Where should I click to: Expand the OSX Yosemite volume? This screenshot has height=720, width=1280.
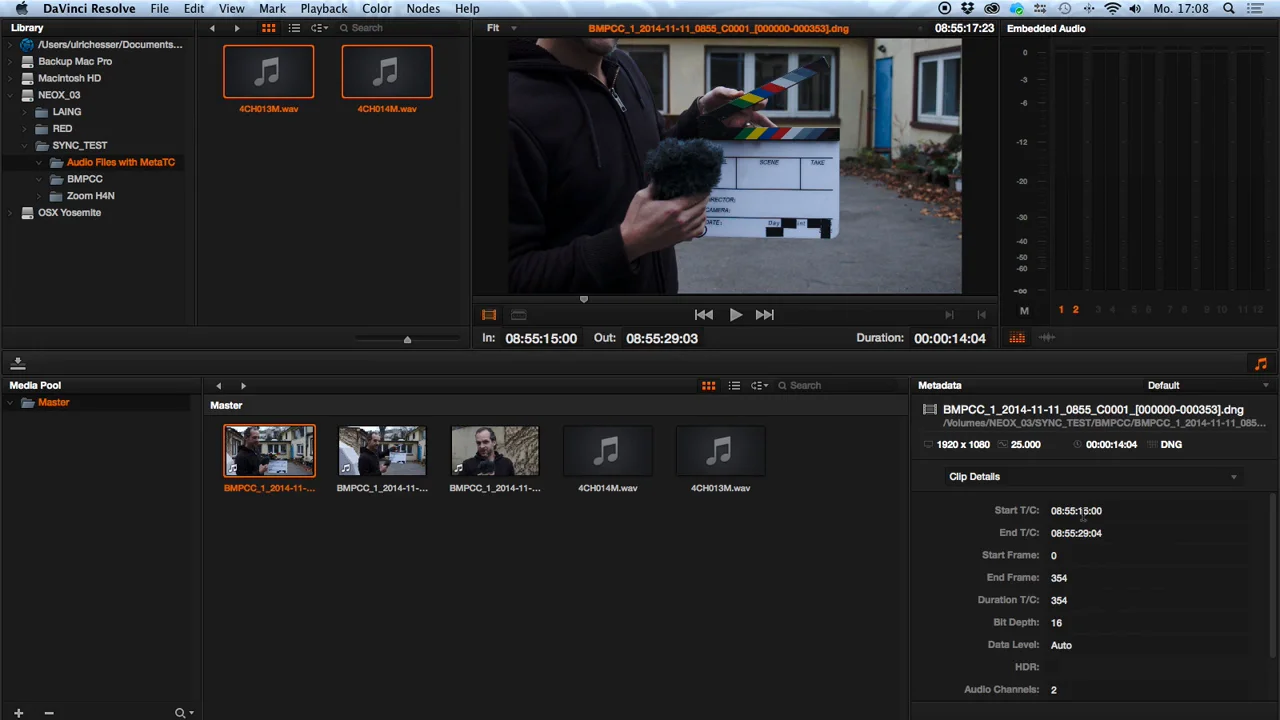(x=10, y=212)
